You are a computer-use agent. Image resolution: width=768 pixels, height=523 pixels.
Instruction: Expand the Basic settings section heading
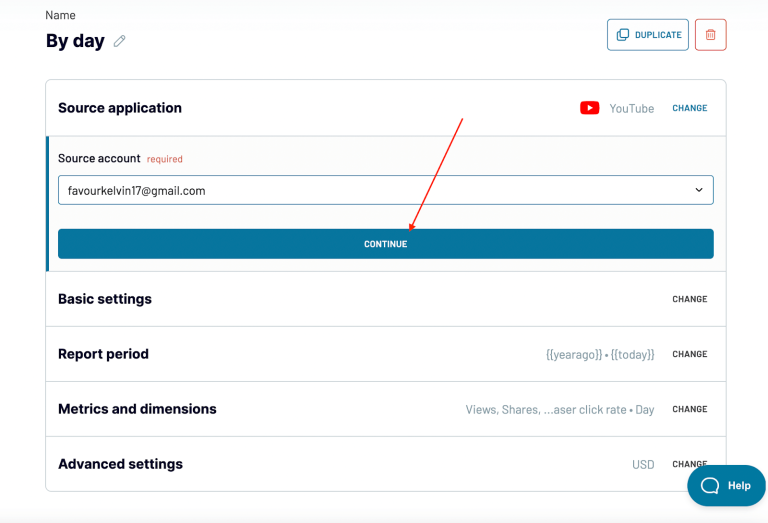coord(105,299)
